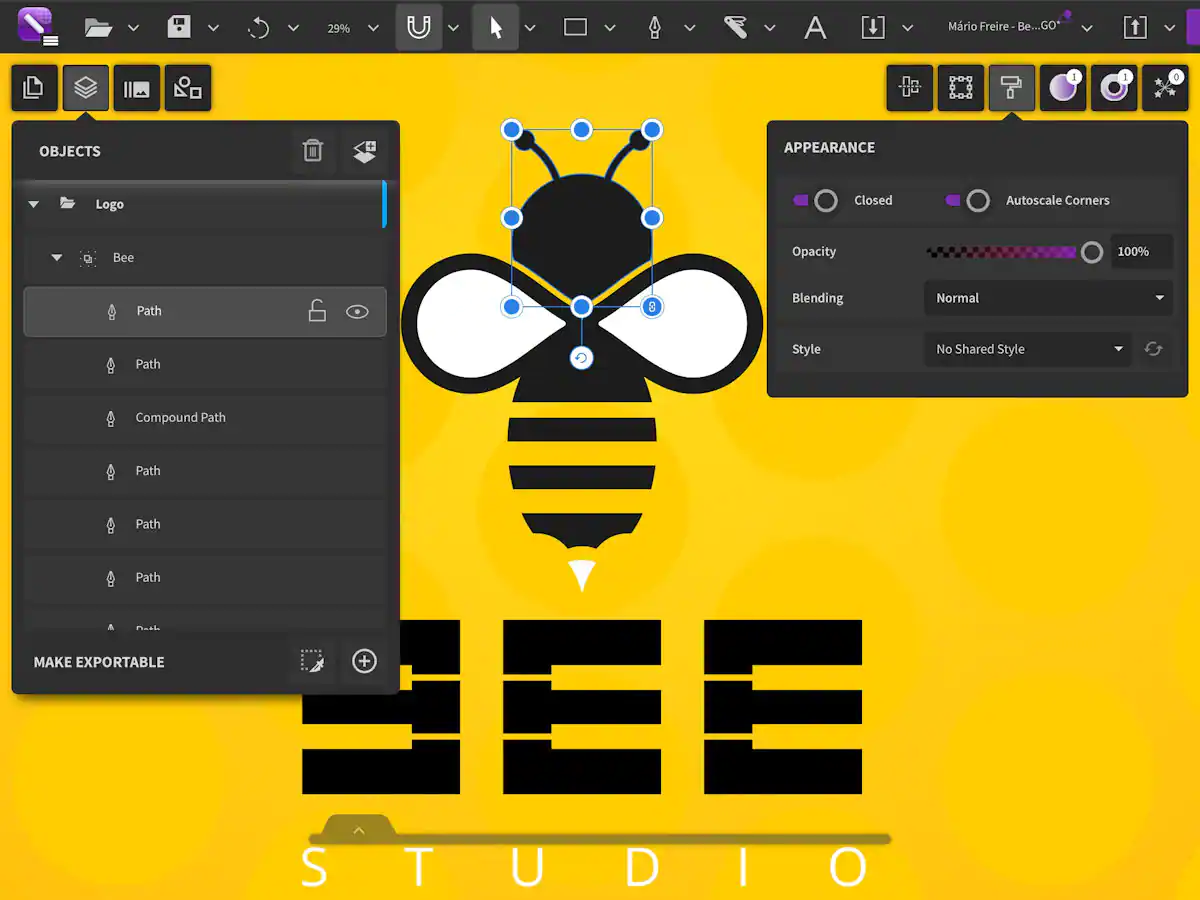The width and height of the screenshot is (1200, 900).
Task: Hide the selected Path layer
Action: 357,312
